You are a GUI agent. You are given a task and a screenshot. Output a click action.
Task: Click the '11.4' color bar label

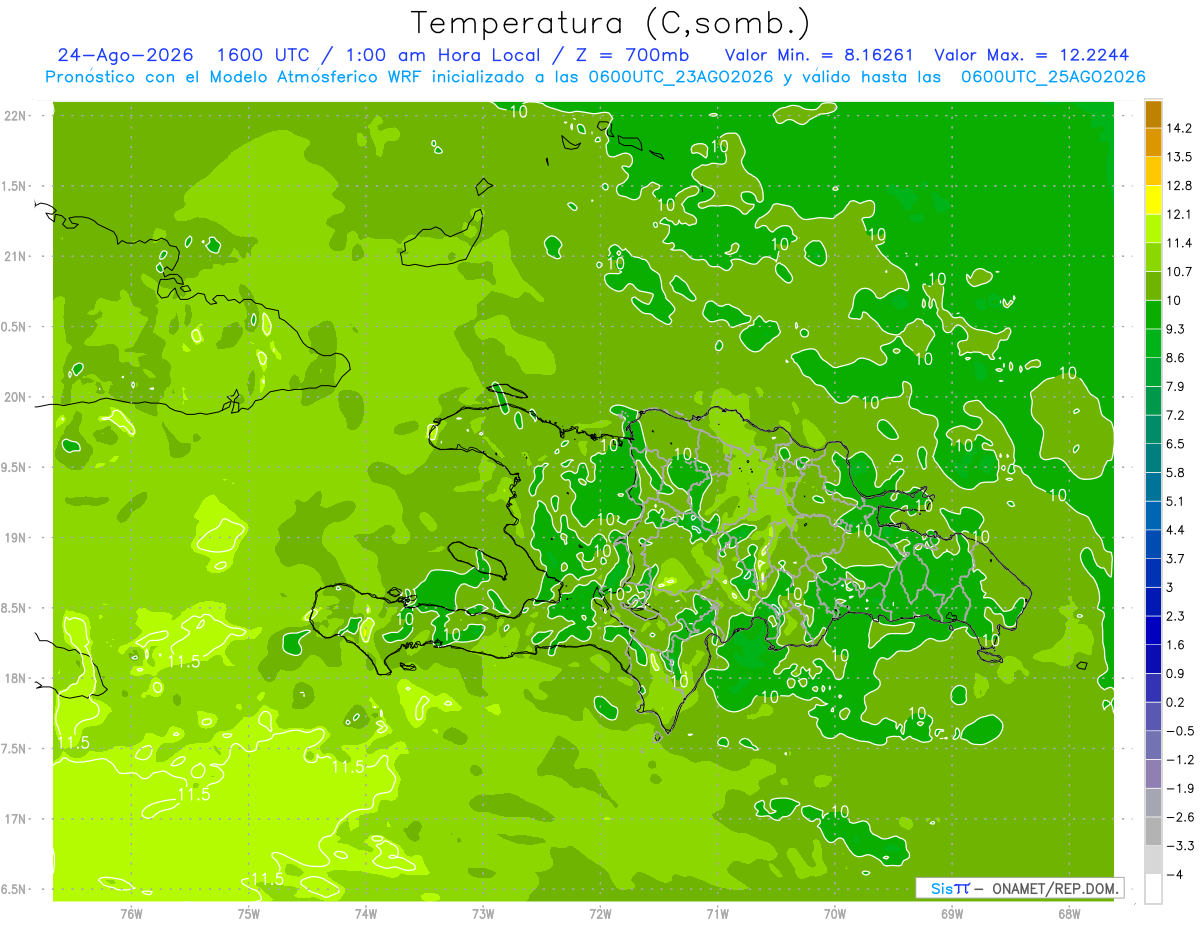(x=1180, y=243)
